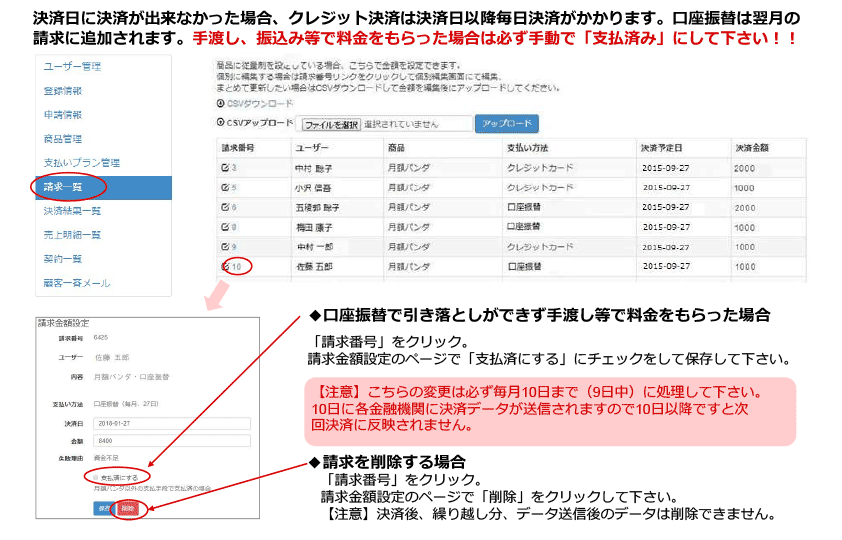Click the user cell 梅田 康子
The image size is (842, 540).
315,228
